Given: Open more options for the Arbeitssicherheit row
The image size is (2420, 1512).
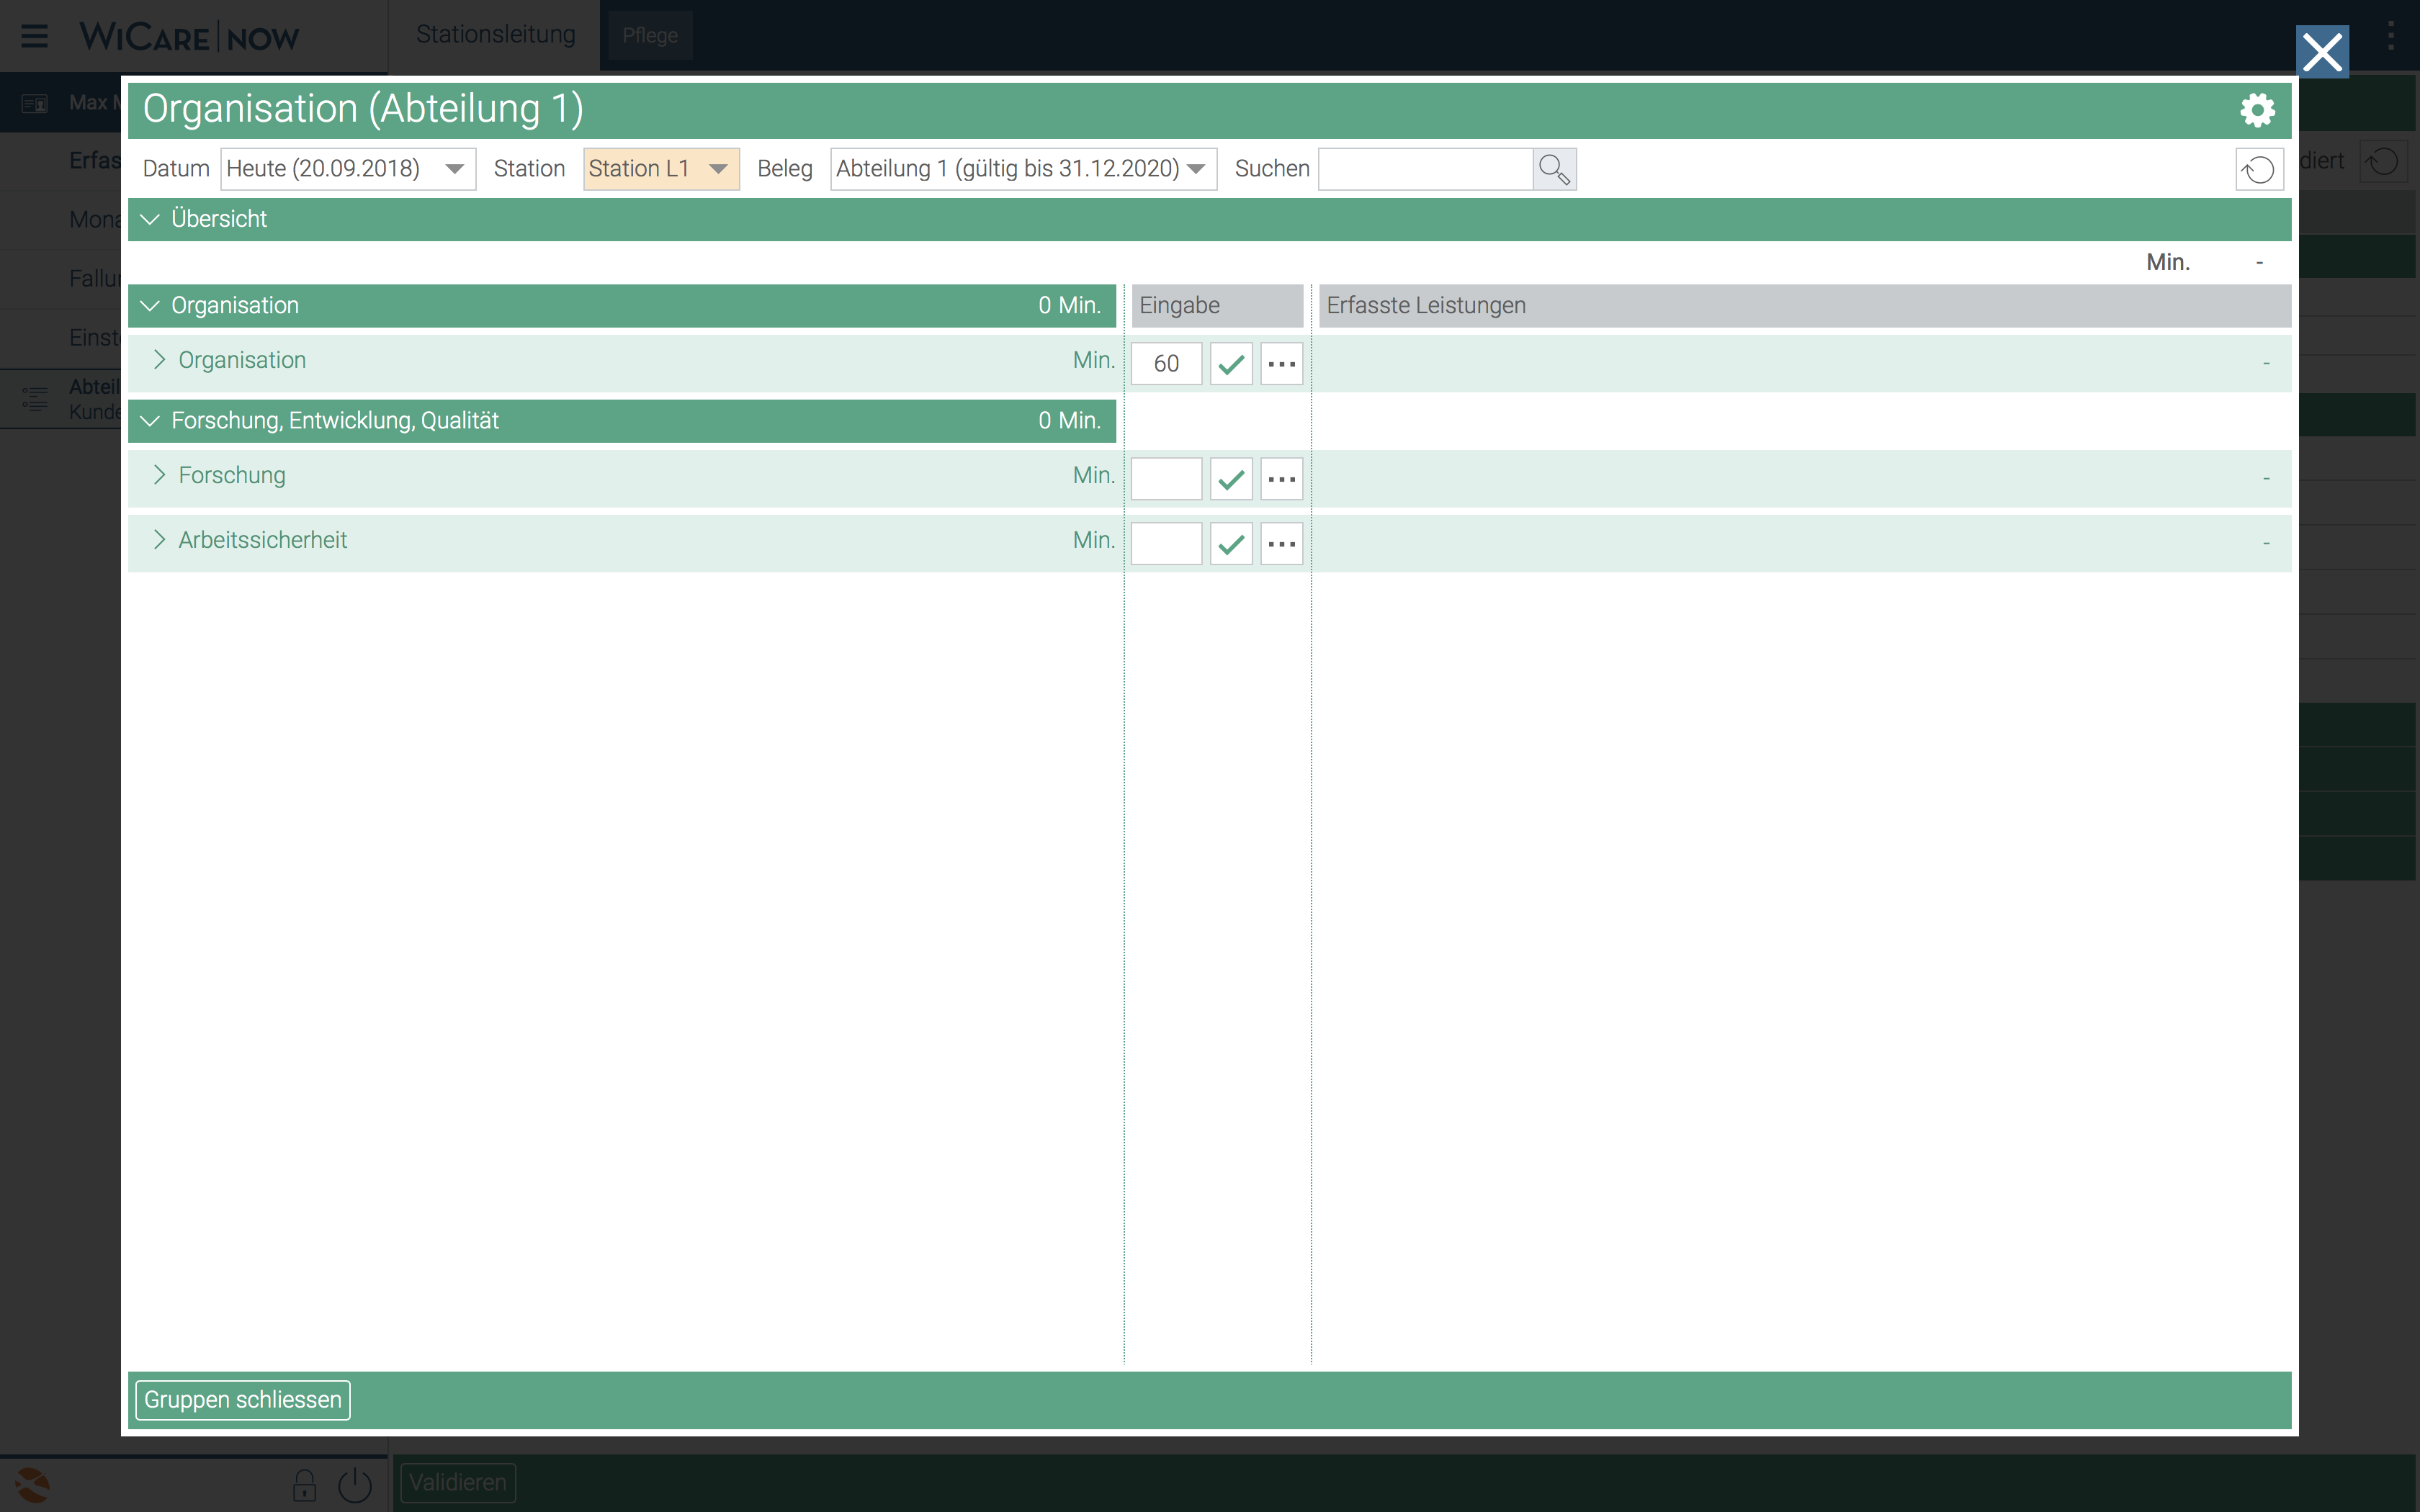Looking at the screenshot, I should [1281, 544].
